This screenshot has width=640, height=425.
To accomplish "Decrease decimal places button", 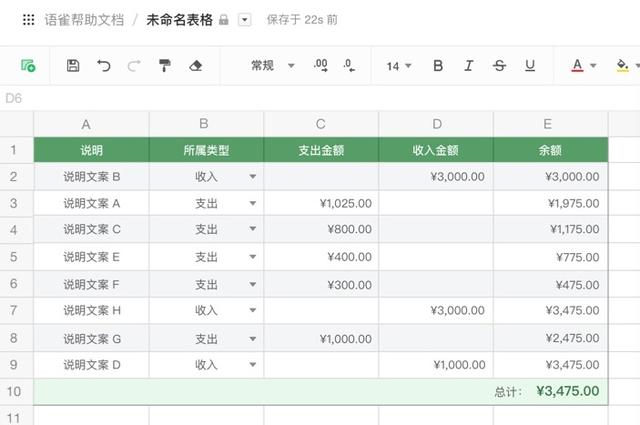I will click(x=349, y=66).
